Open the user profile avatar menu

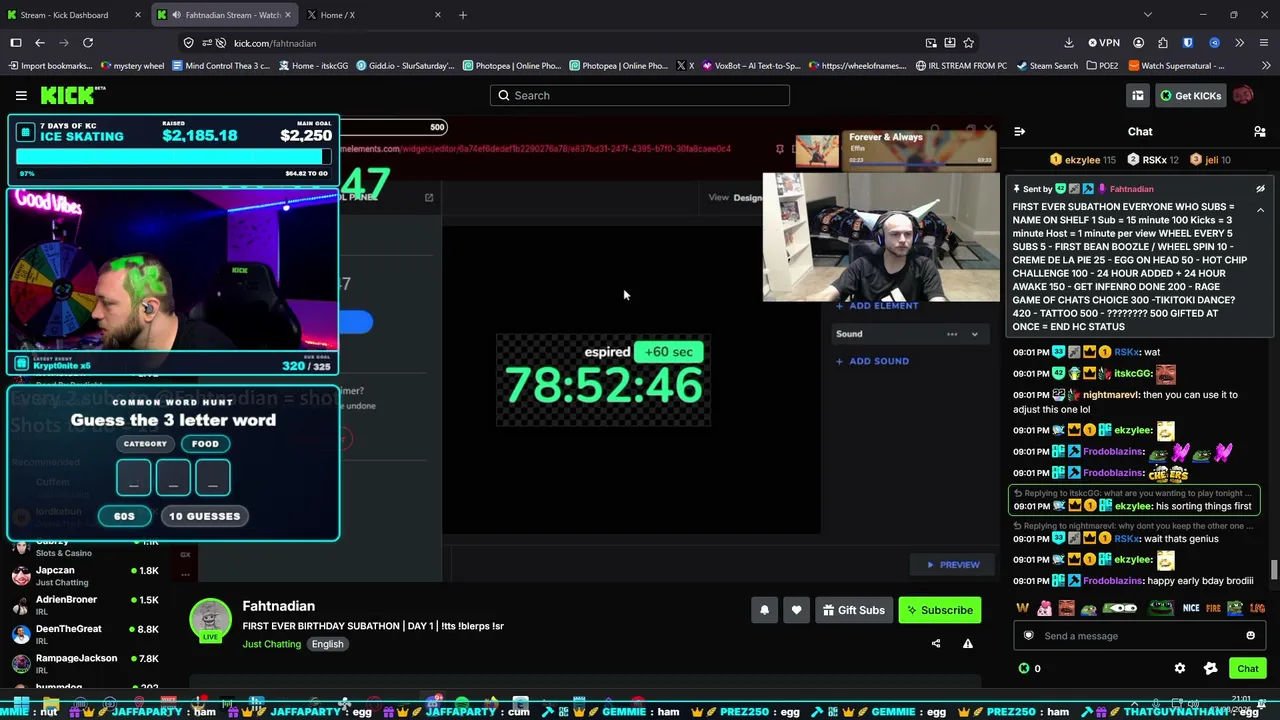pyautogui.click(x=1243, y=95)
